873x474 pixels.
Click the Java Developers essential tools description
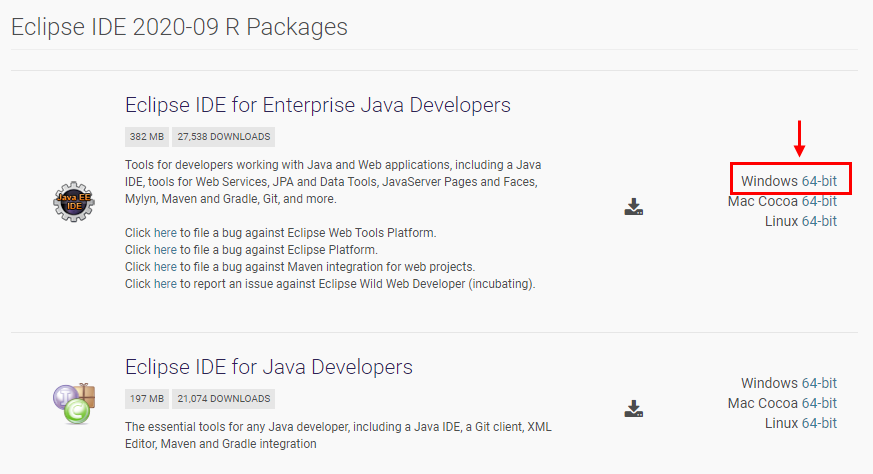pyautogui.click(x=338, y=436)
